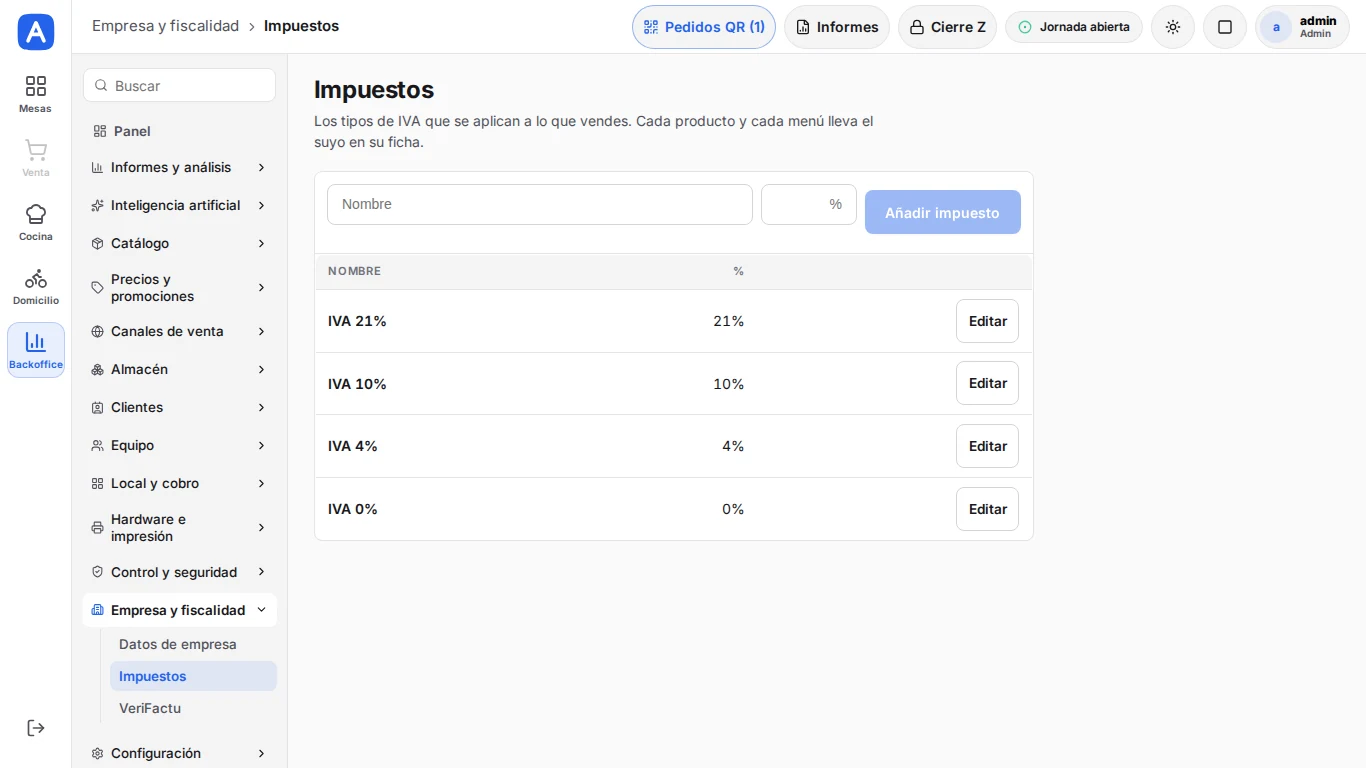Open Datos de empresa submenu item

[x=193, y=644]
